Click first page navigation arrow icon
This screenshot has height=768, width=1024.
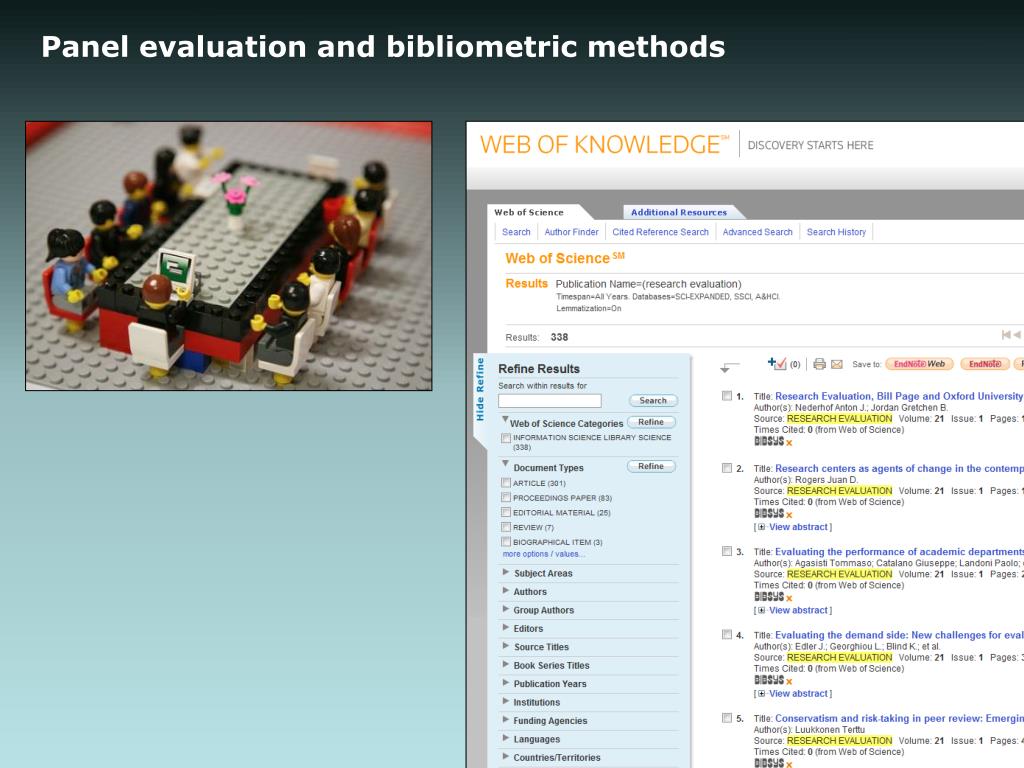(1006, 335)
